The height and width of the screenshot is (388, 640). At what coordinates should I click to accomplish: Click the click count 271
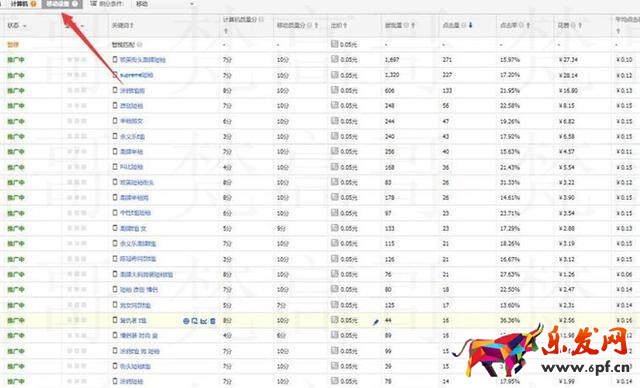[447, 60]
